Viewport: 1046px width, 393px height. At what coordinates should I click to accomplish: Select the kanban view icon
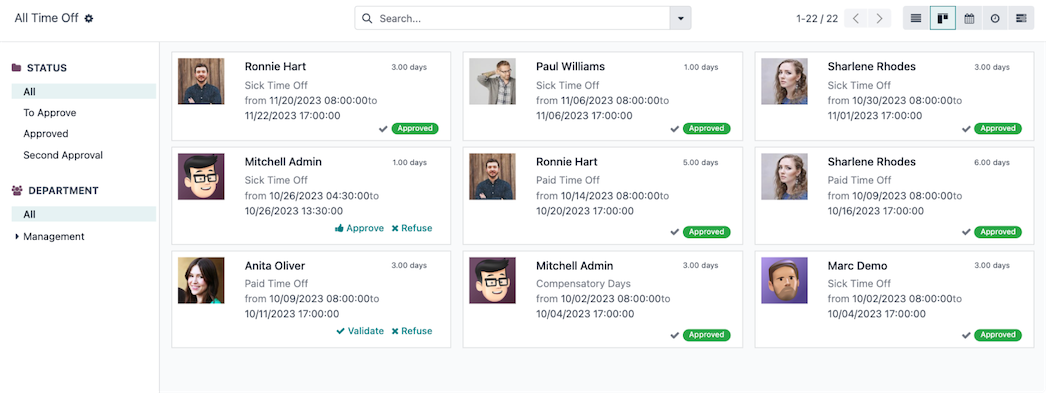943,19
